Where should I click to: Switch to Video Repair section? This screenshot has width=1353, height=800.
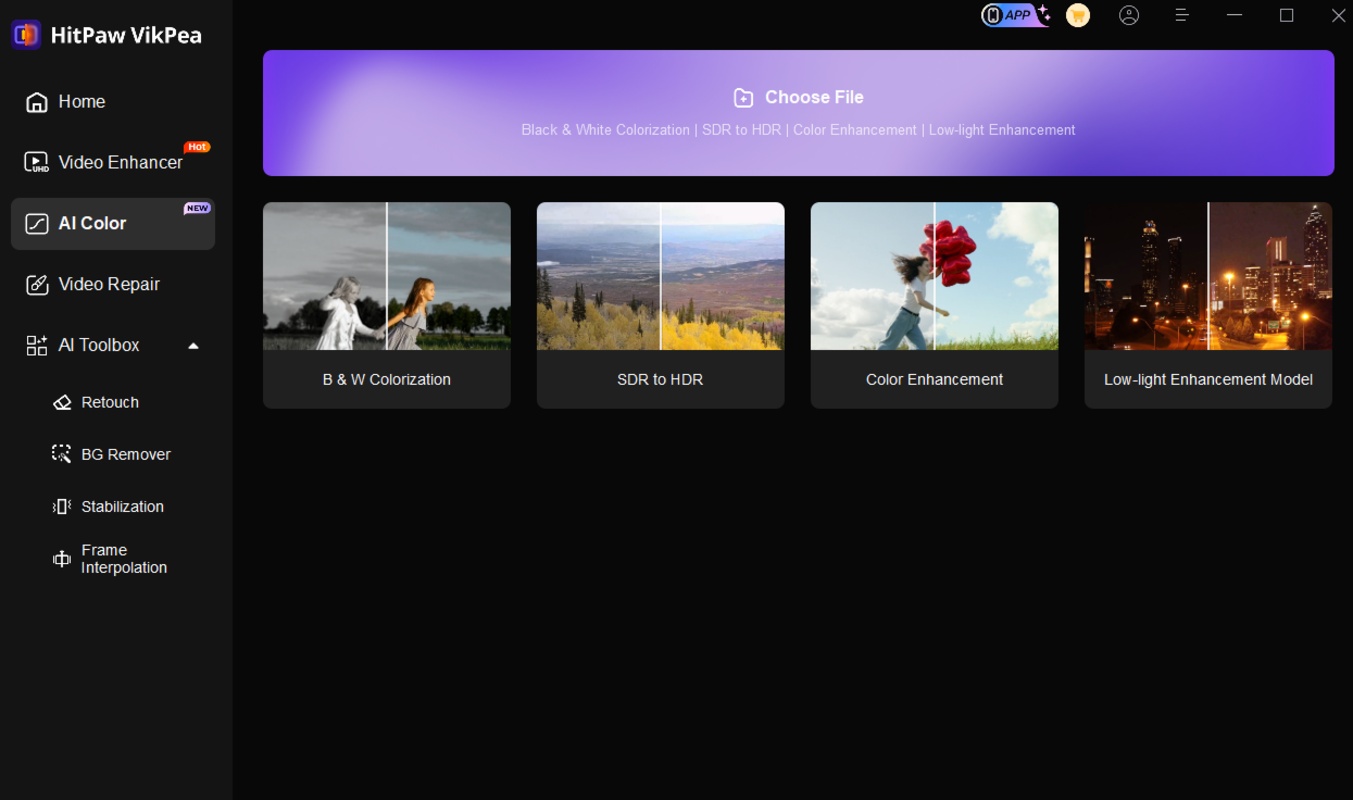[108, 284]
